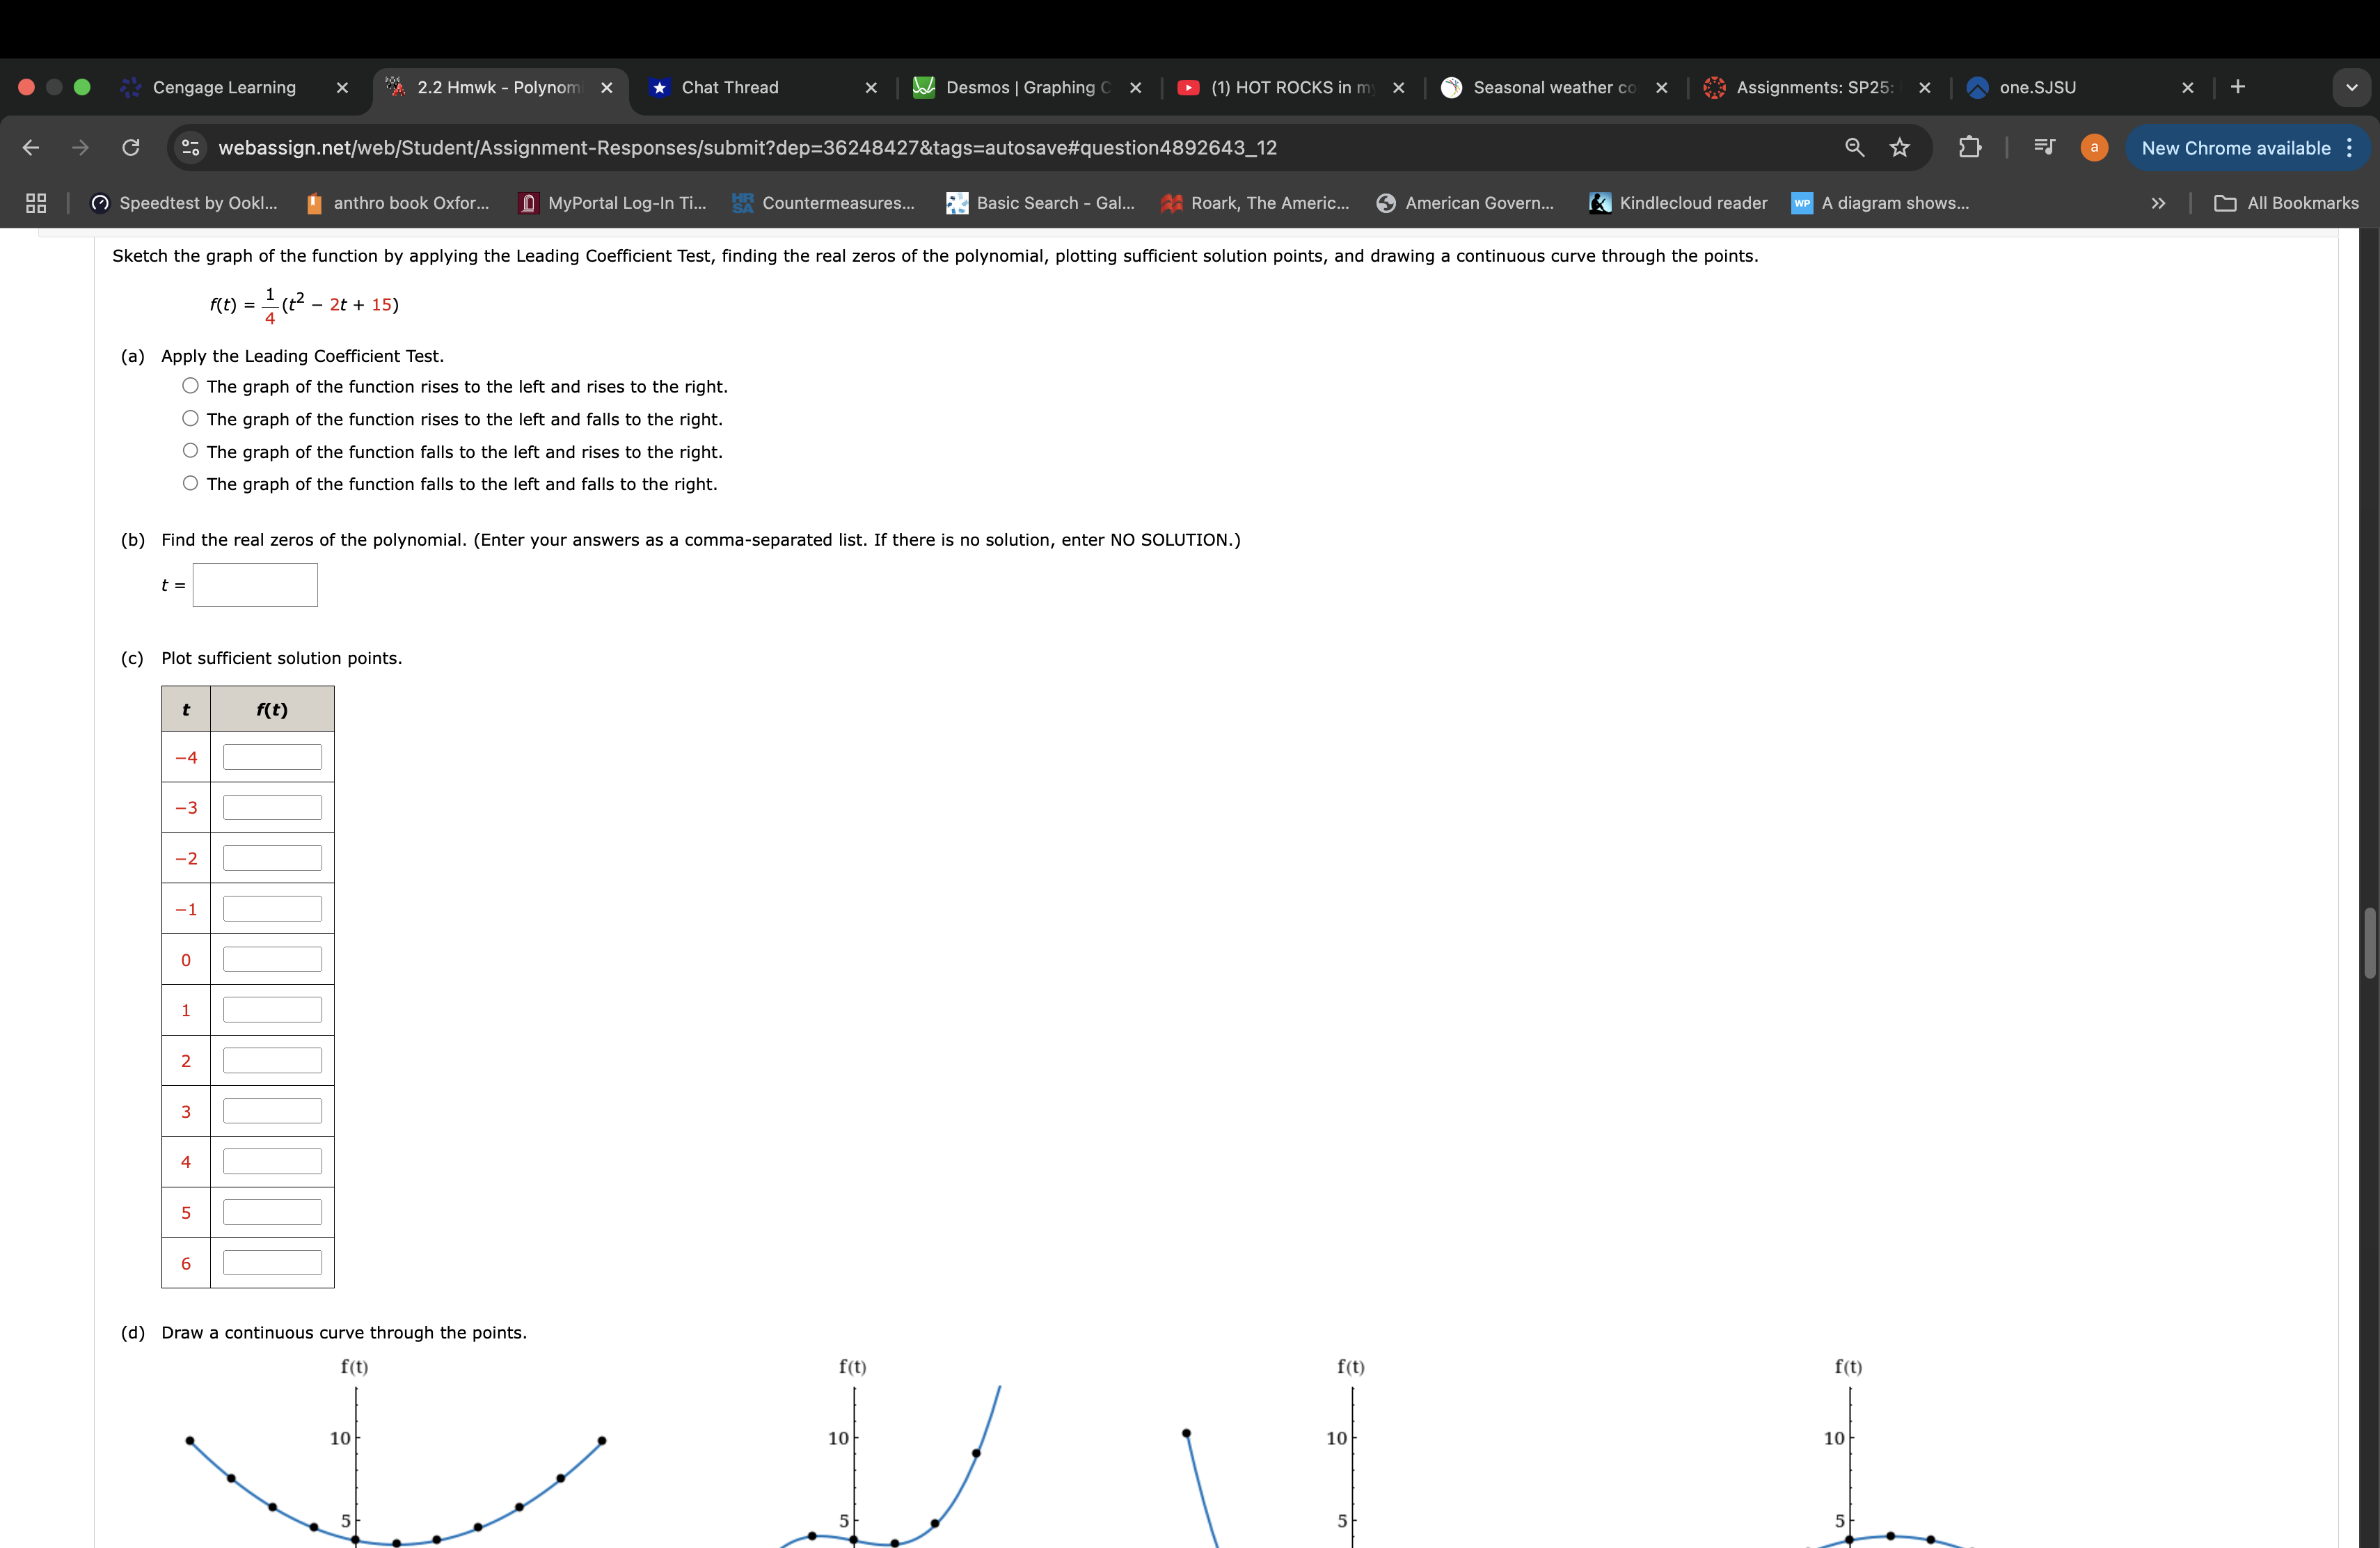
Task: Reload the current WebAssign page
Action: pos(131,147)
